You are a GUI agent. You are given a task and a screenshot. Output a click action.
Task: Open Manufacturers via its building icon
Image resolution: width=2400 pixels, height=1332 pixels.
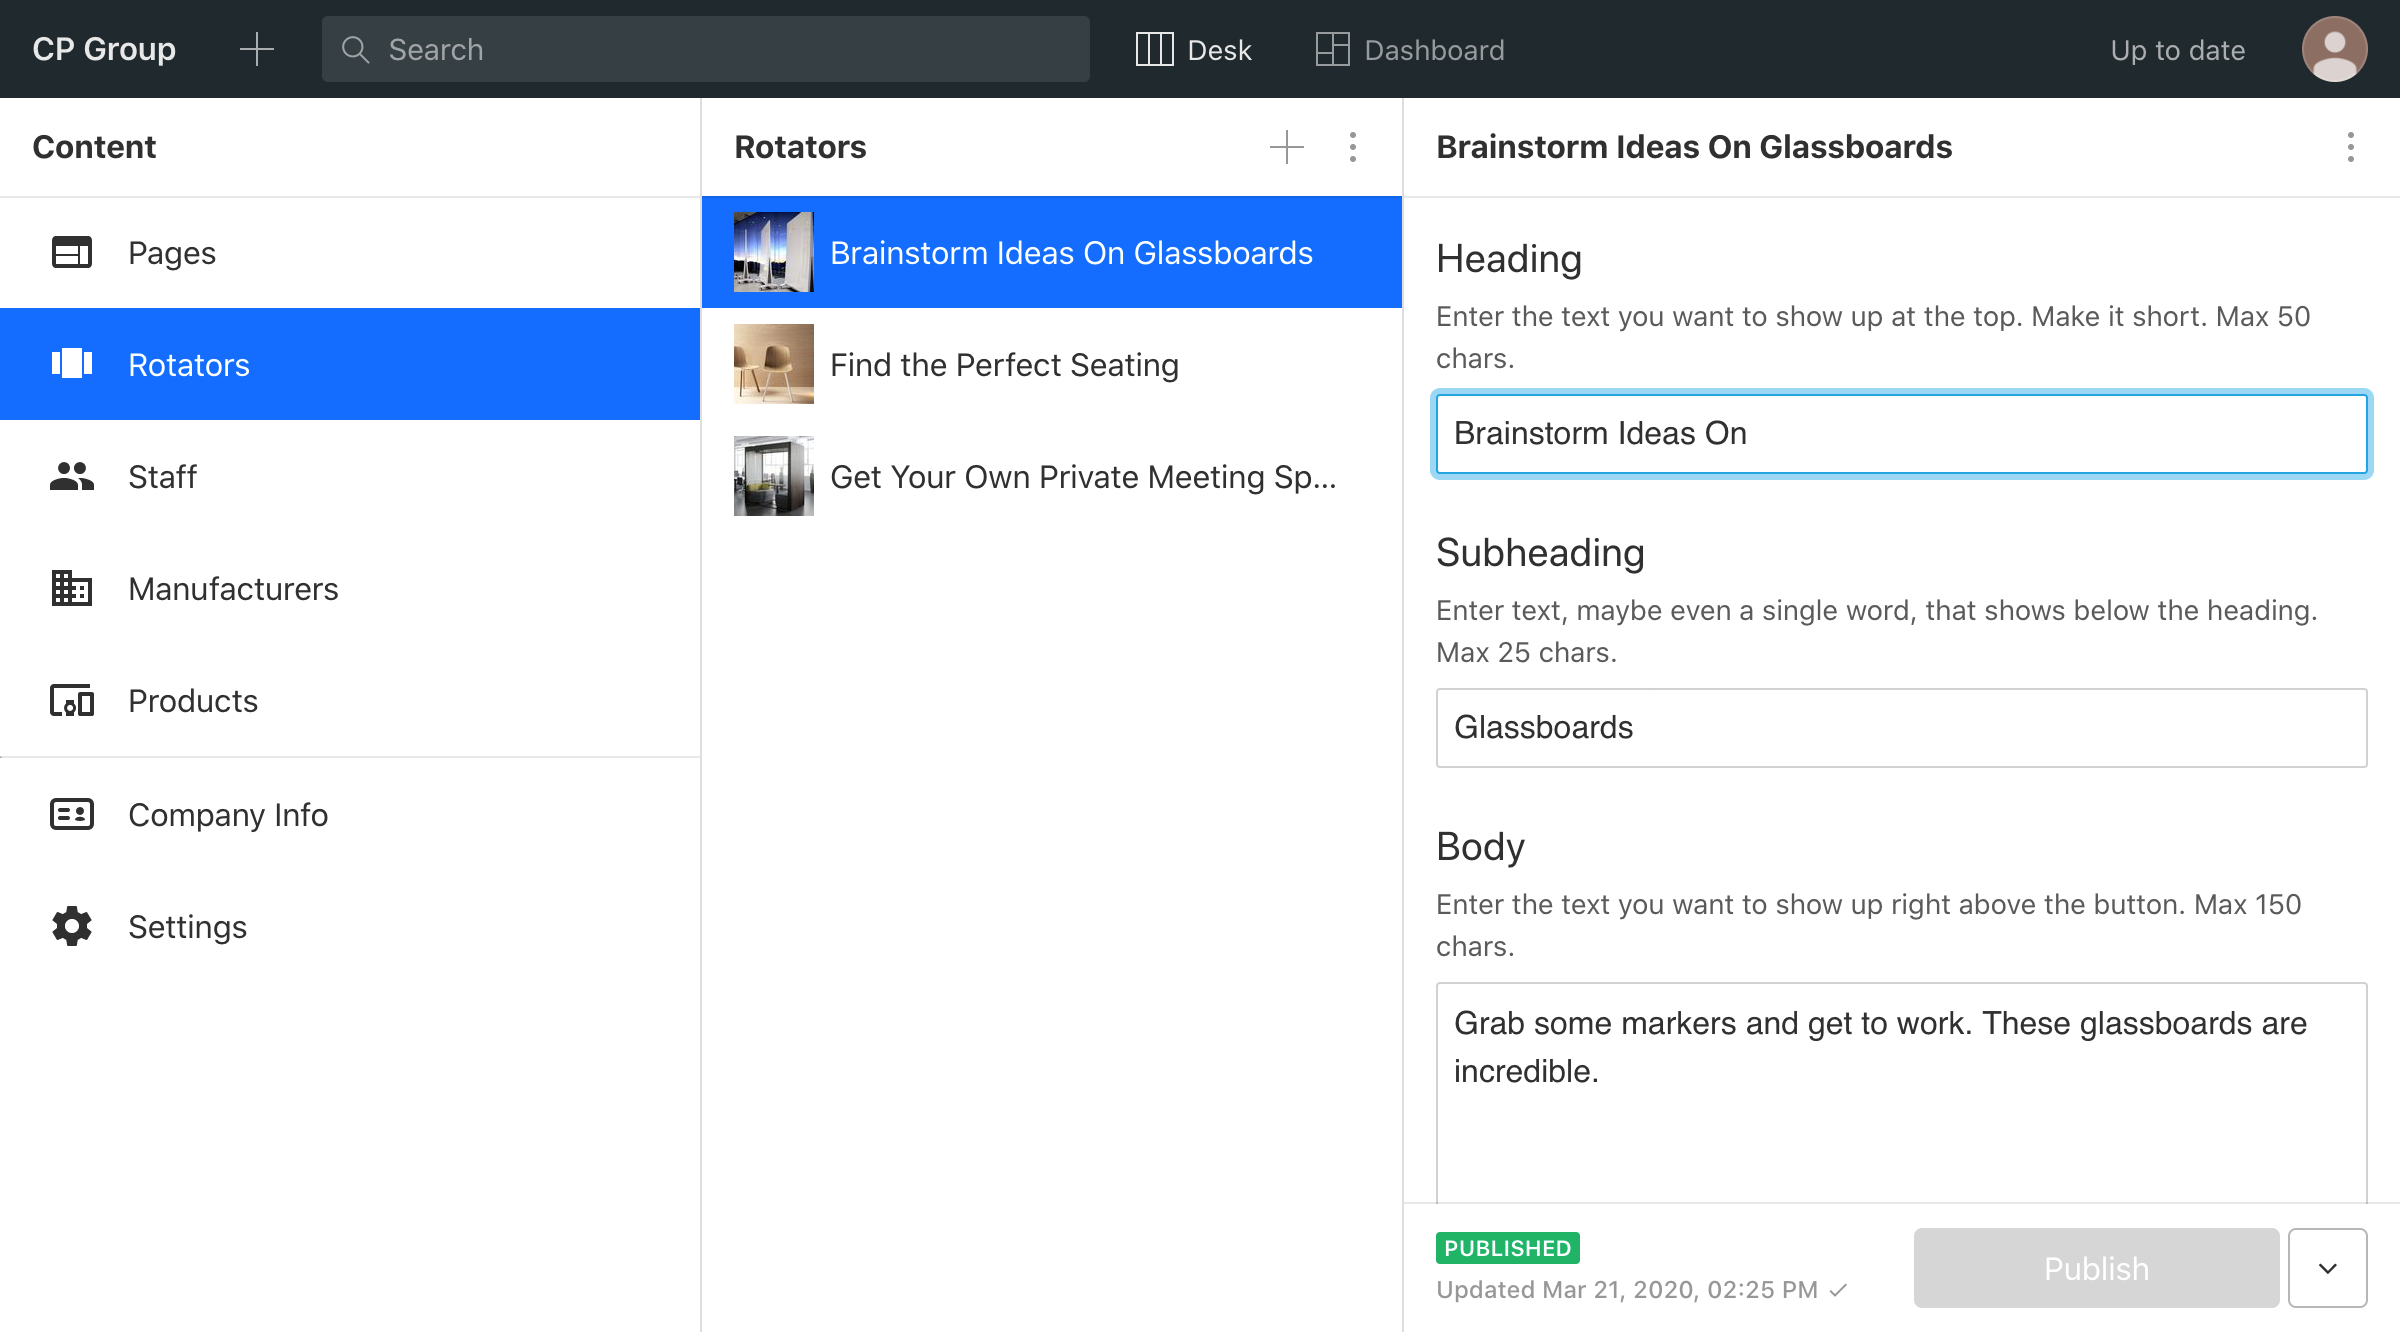pos(72,589)
